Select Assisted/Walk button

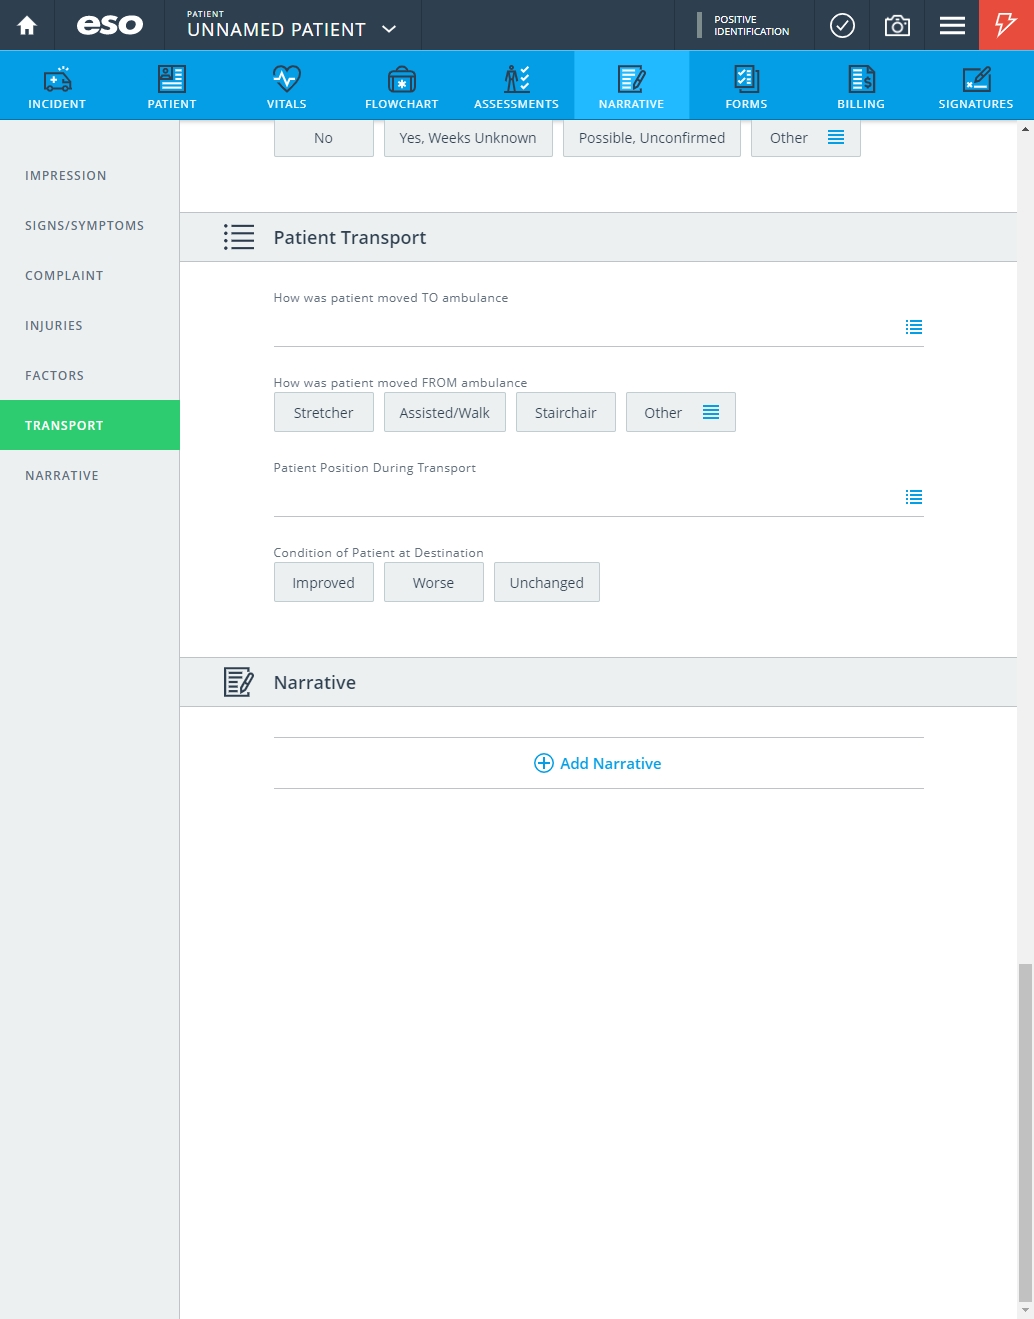tap(444, 412)
